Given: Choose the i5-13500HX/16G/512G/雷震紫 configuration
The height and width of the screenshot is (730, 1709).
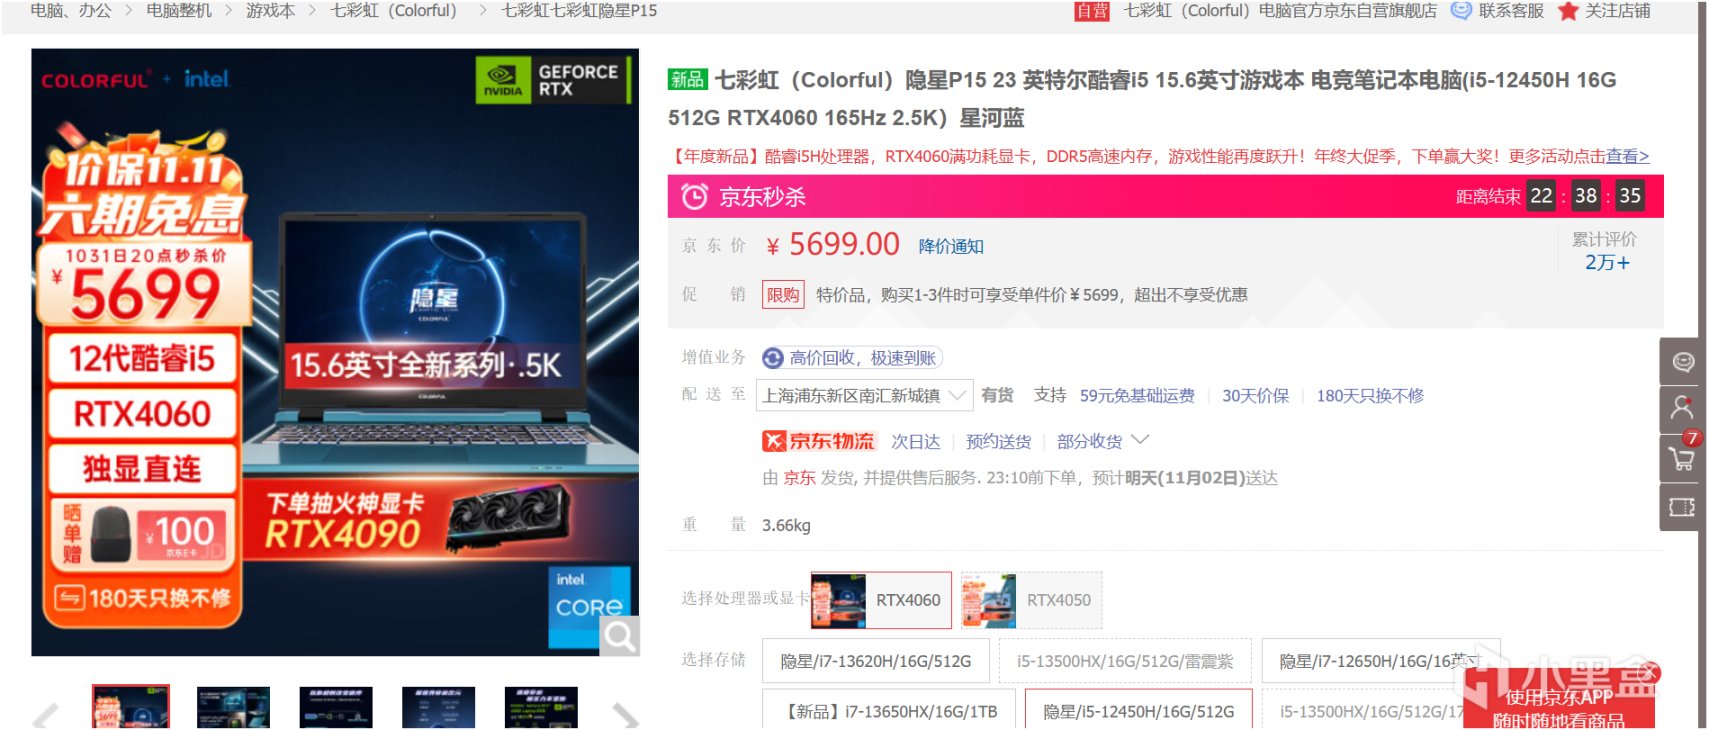Looking at the screenshot, I should (x=1125, y=661).
